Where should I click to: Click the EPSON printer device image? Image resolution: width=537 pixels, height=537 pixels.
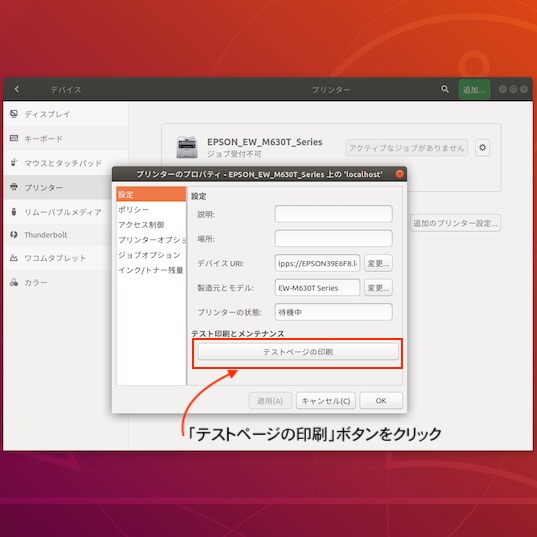coord(187,147)
